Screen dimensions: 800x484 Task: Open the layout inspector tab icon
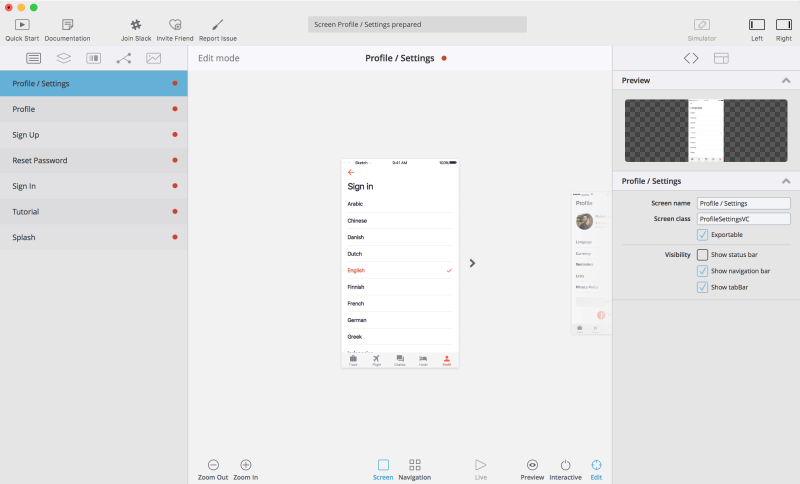point(721,58)
